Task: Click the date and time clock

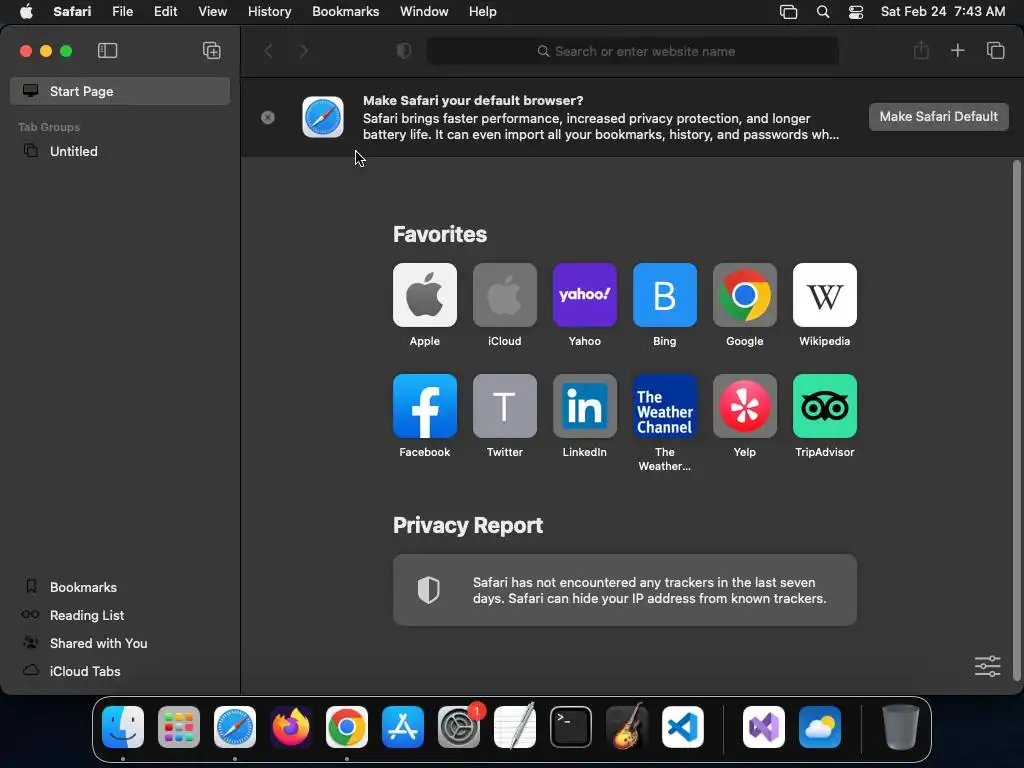Action: [x=942, y=12]
